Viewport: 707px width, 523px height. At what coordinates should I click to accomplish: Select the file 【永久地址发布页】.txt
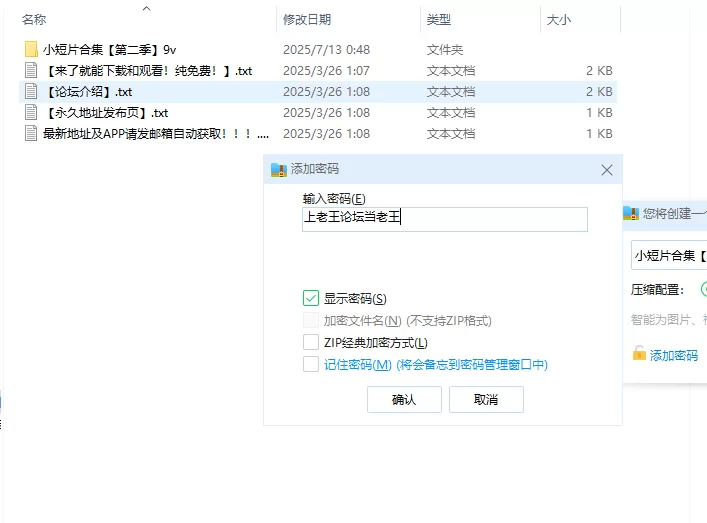(x=106, y=112)
